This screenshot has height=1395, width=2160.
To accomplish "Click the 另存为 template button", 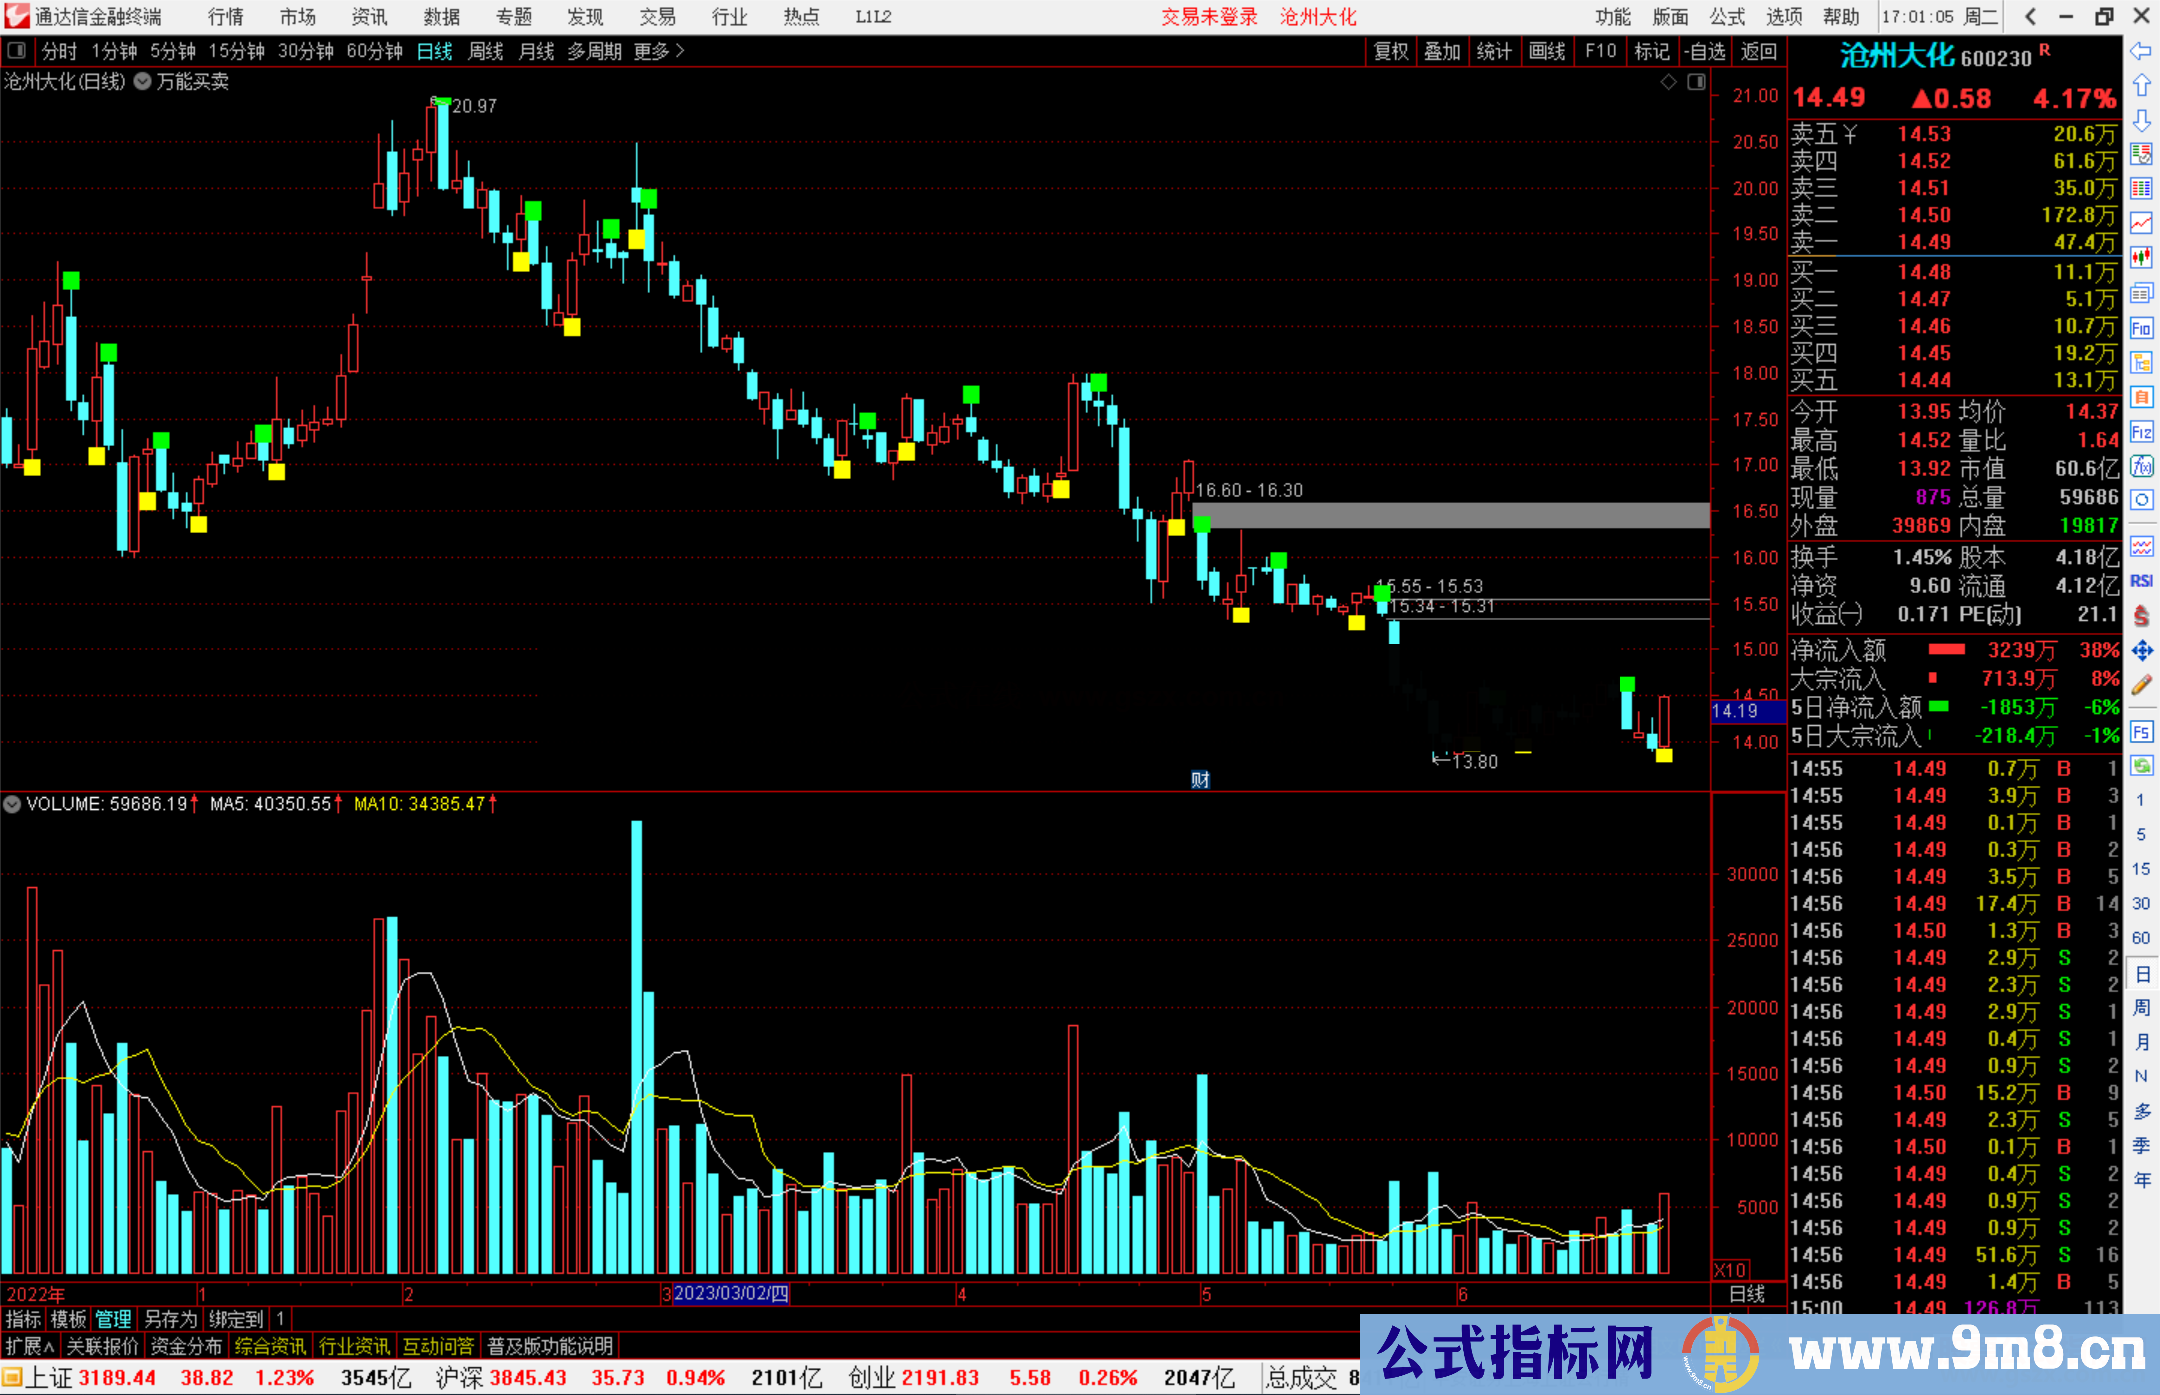I will pos(170,1319).
